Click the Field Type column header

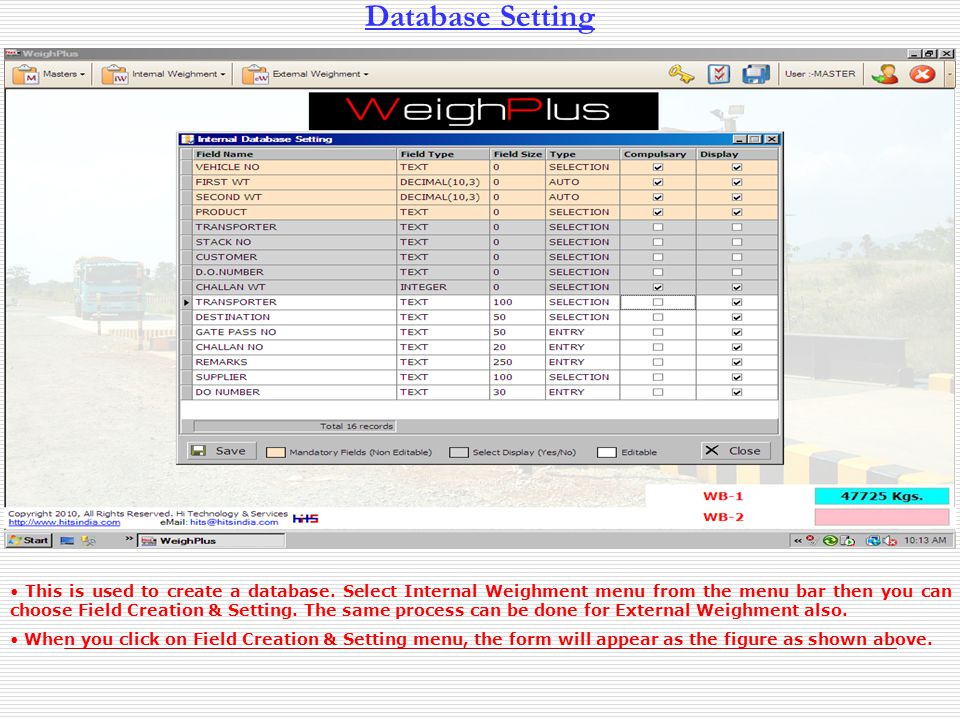(443, 154)
